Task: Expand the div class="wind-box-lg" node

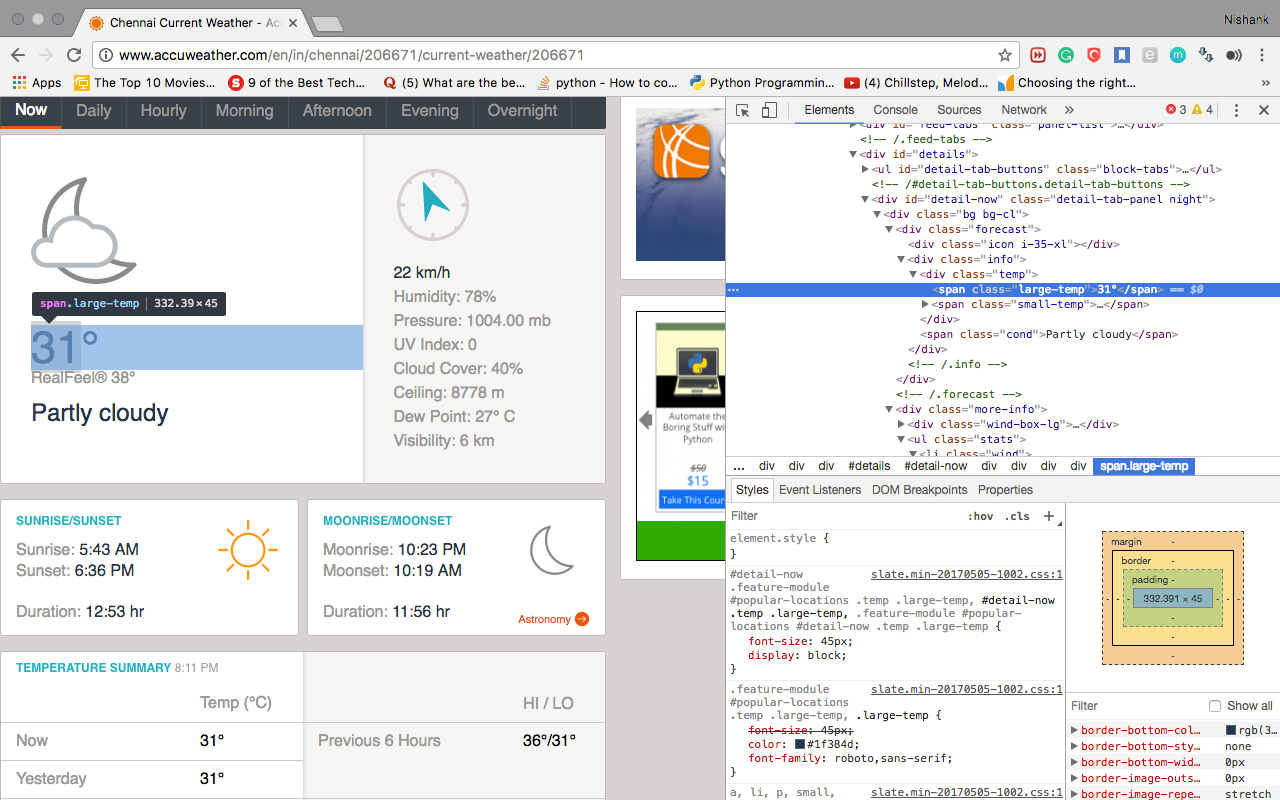Action: coord(901,424)
